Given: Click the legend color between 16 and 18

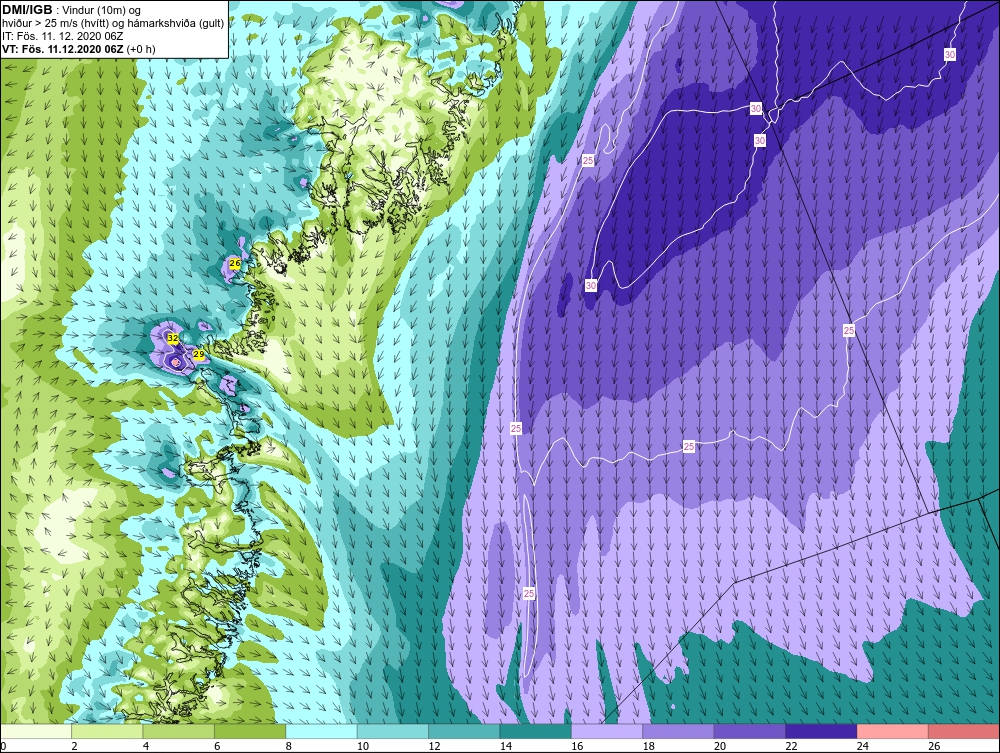Looking at the screenshot, I should (x=608, y=732).
